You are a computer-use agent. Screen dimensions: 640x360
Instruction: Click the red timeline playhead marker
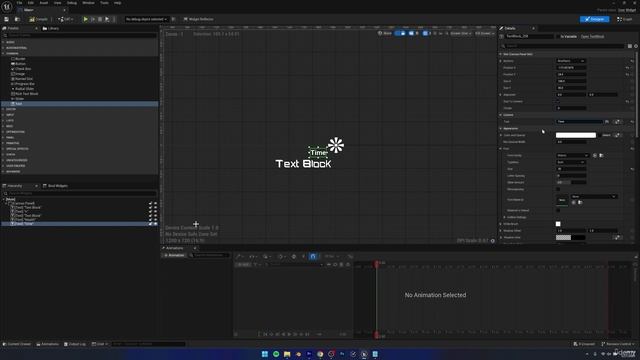377,264
